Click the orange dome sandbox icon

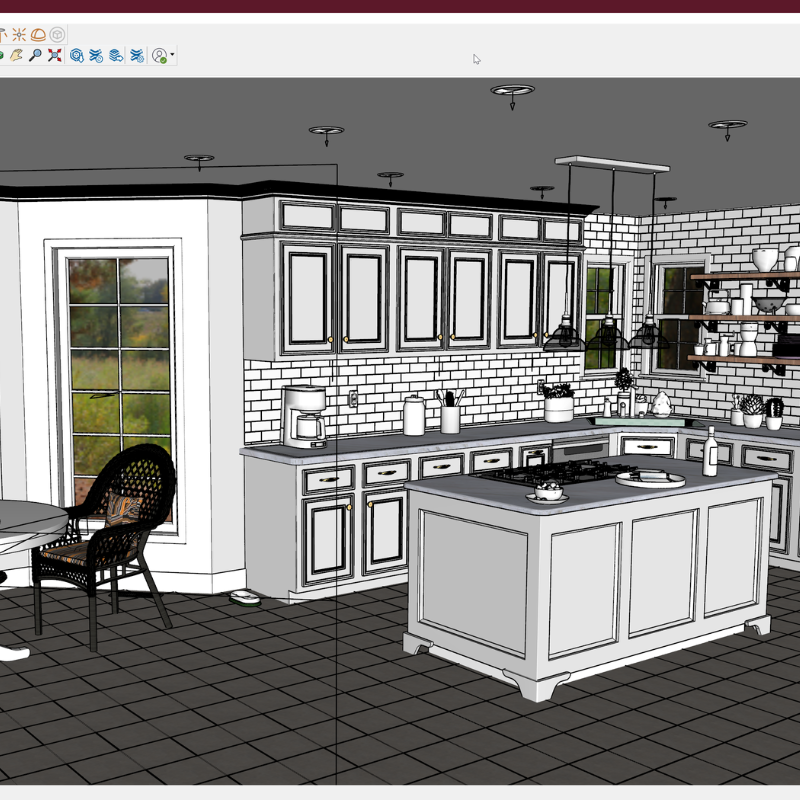[x=38, y=33]
